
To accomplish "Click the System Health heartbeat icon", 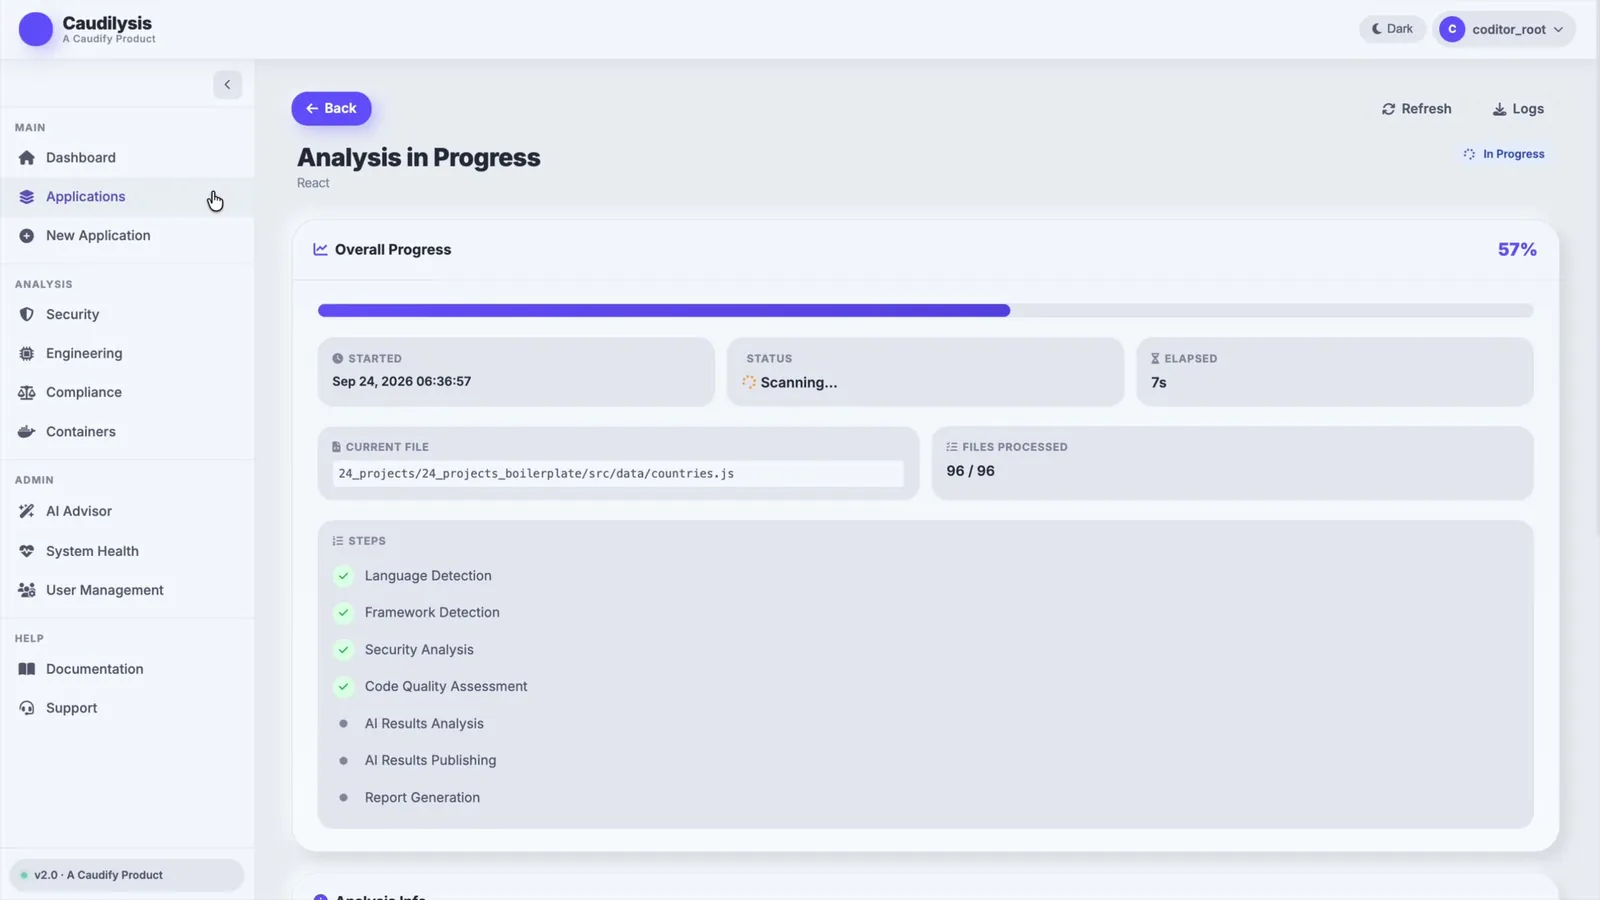I will 27,551.
